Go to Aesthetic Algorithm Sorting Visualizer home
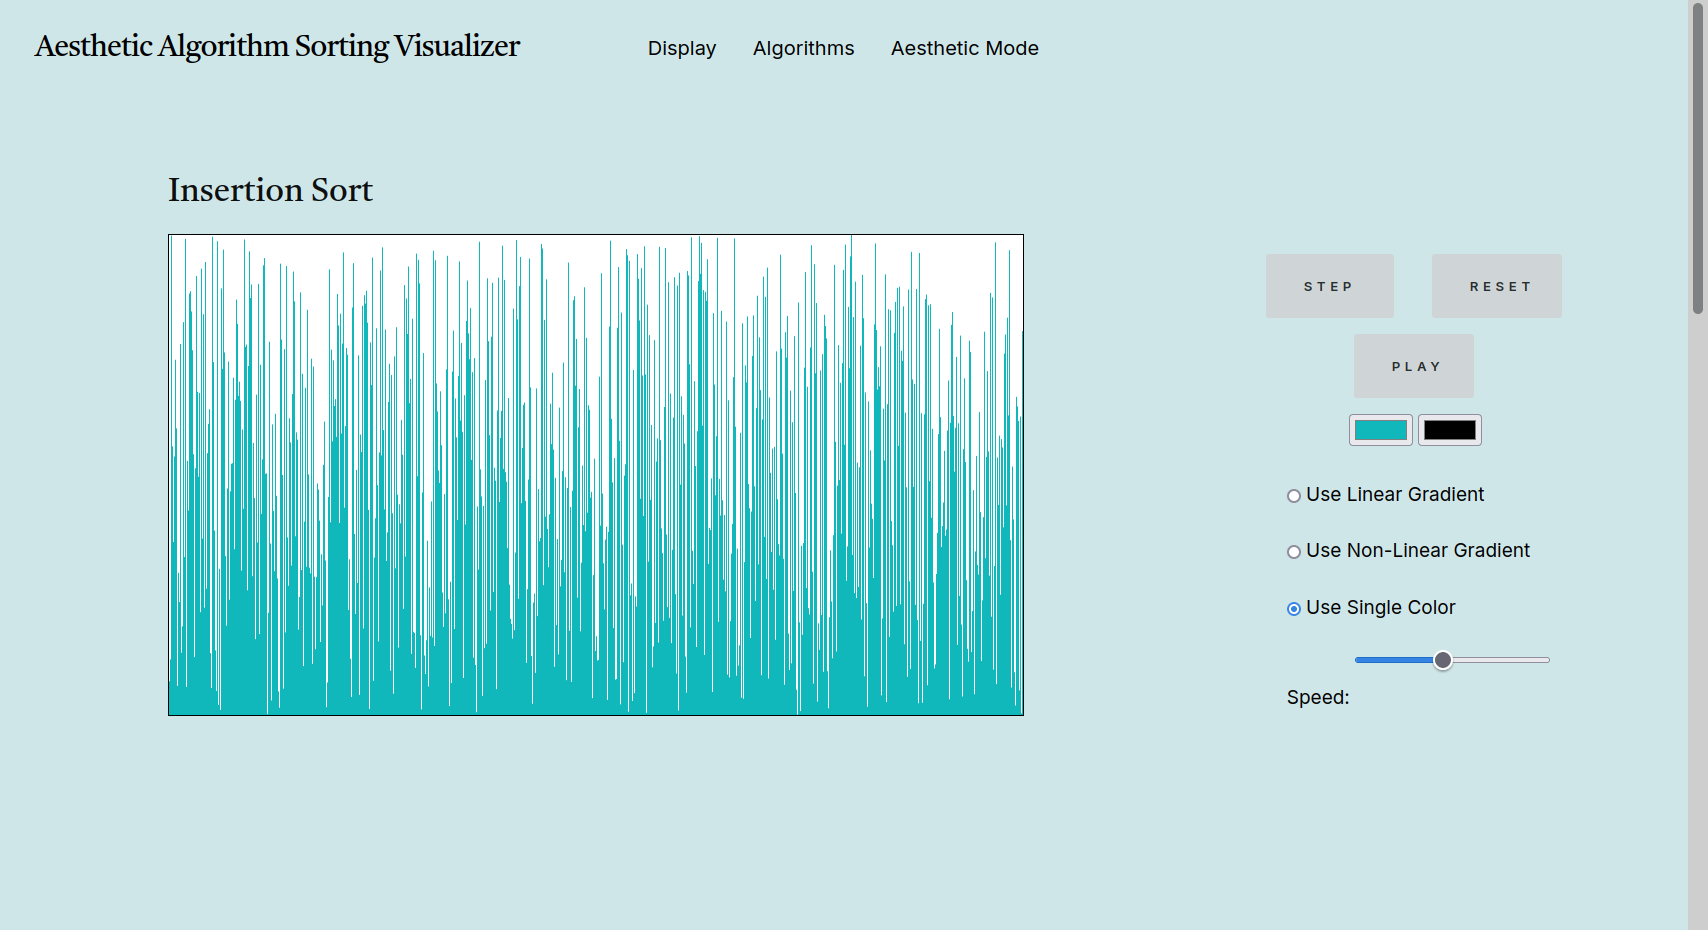Image resolution: width=1708 pixels, height=930 pixels. tap(277, 46)
